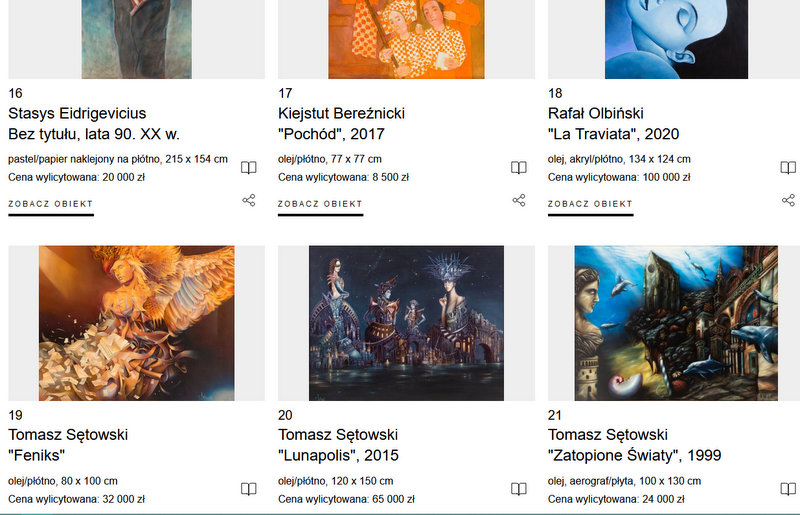Viewport: 800px width, 515px height.
Task: Open the Lunapolis painting thumbnail
Action: click(406, 323)
